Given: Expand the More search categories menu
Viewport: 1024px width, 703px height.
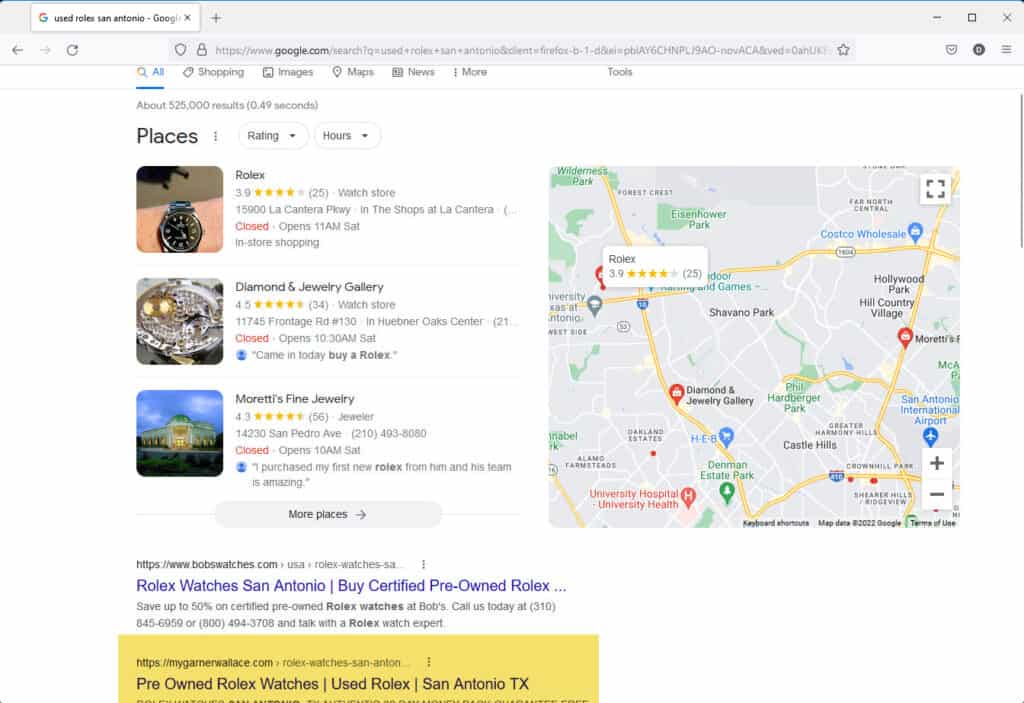Looking at the screenshot, I should pos(470,72).
